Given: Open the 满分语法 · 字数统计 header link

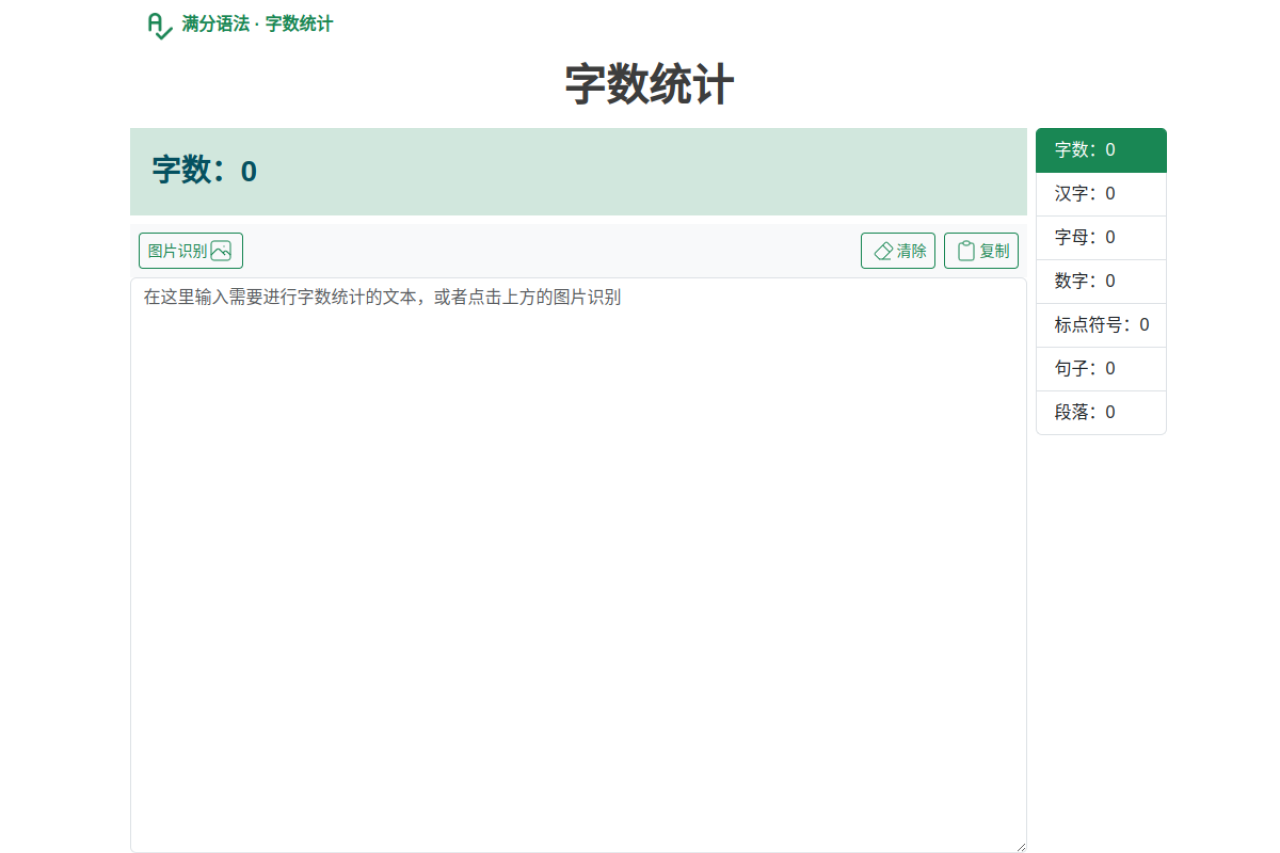Looking at the screenshot, I should pyautogui.click(x=240, y=25).
